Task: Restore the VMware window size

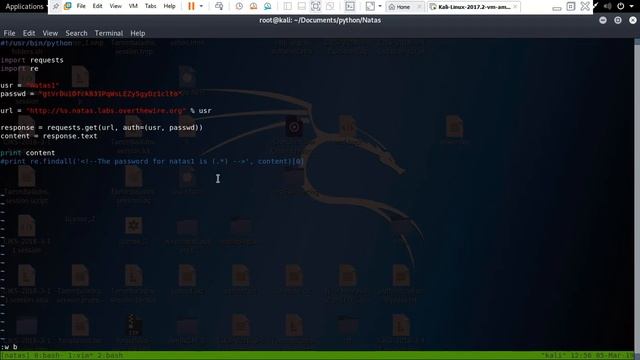Action: (x=571, y=7)
